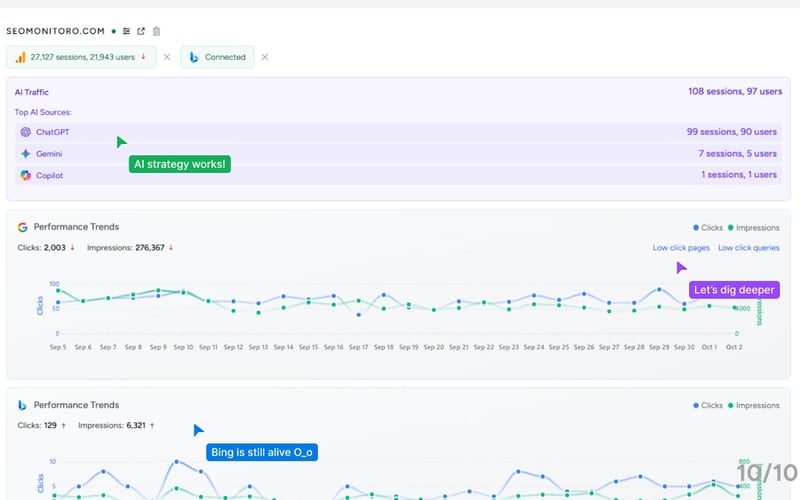Open the Low click pages link
The image size is (800, 500).
click(x=681, y=248)
